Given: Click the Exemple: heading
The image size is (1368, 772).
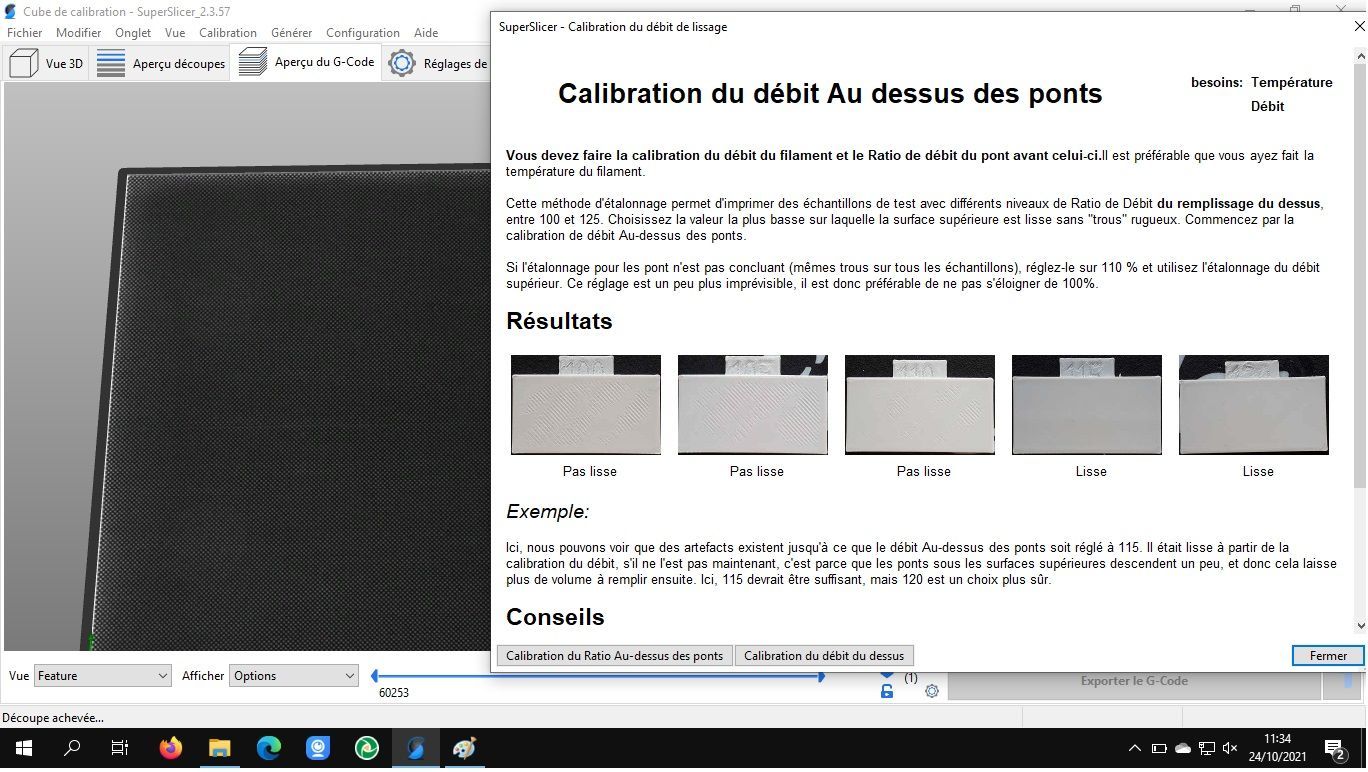Looking at the screenshot, I should 548,511.
